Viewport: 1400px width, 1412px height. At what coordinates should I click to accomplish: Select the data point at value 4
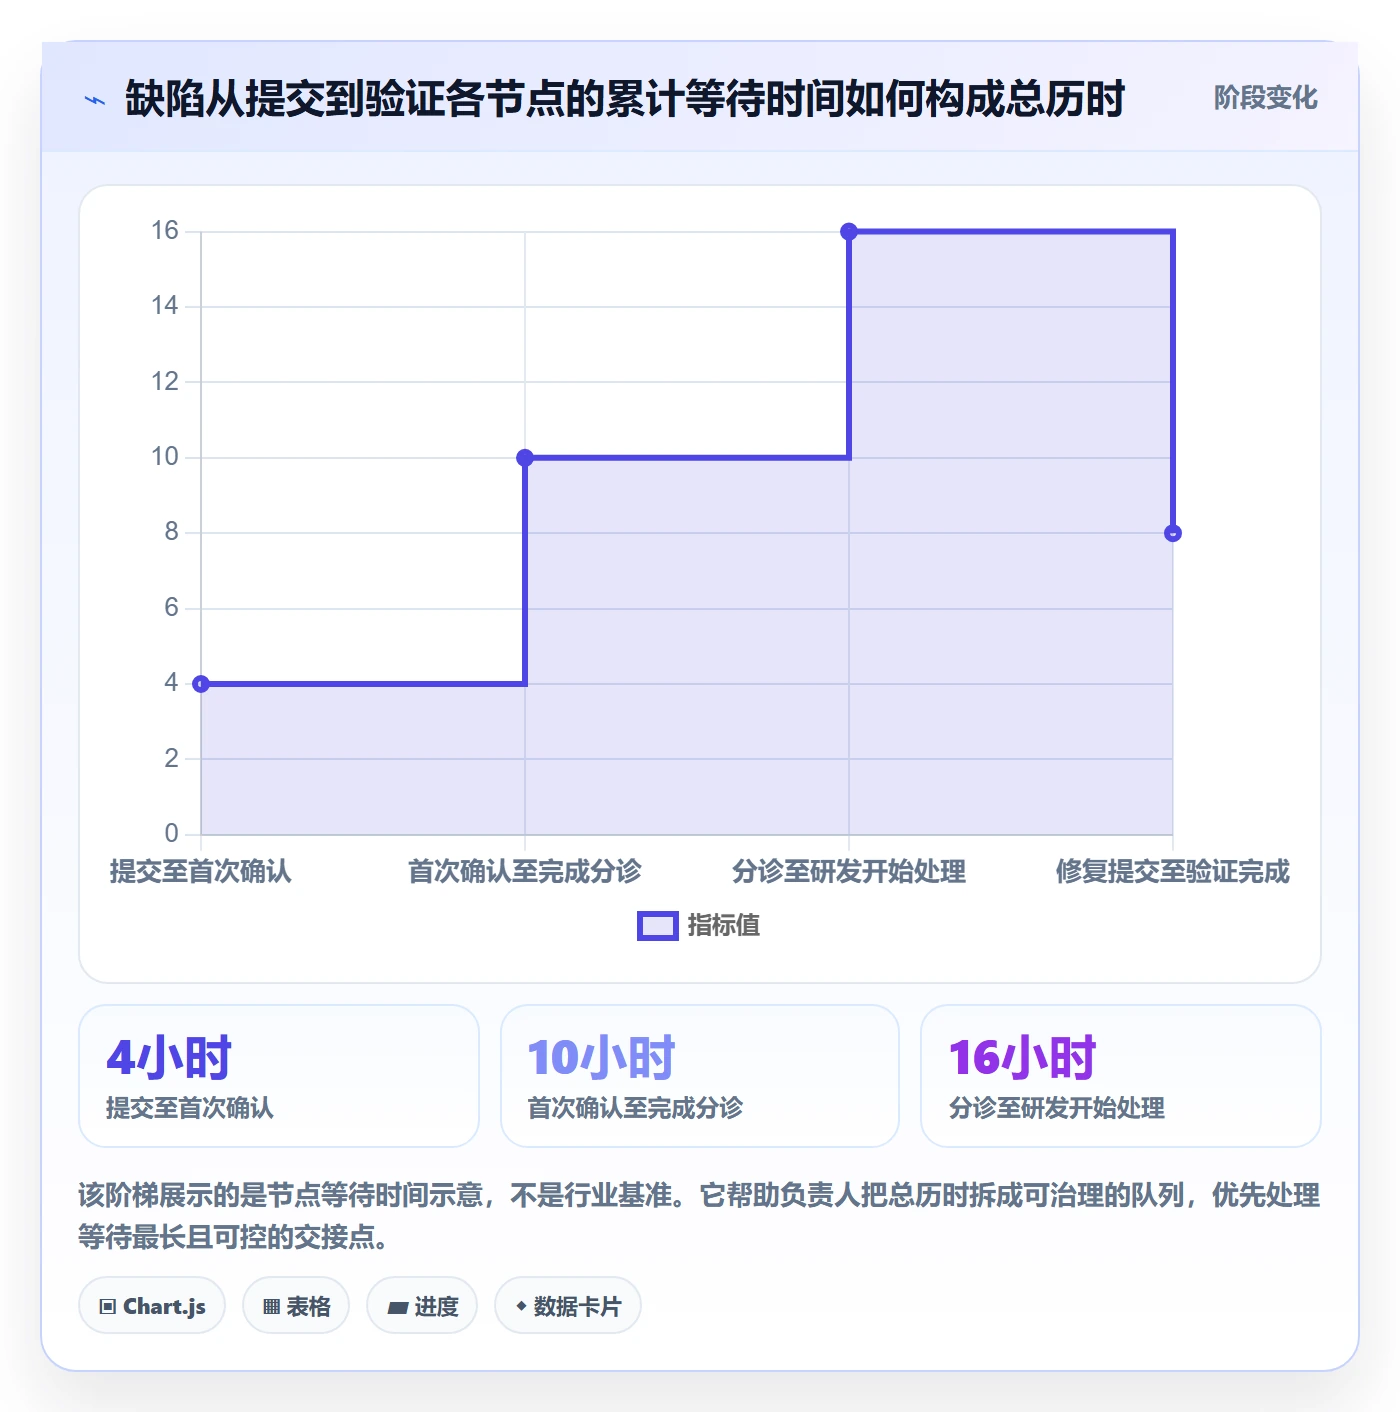pyautogui.click(x=201, y=684)
